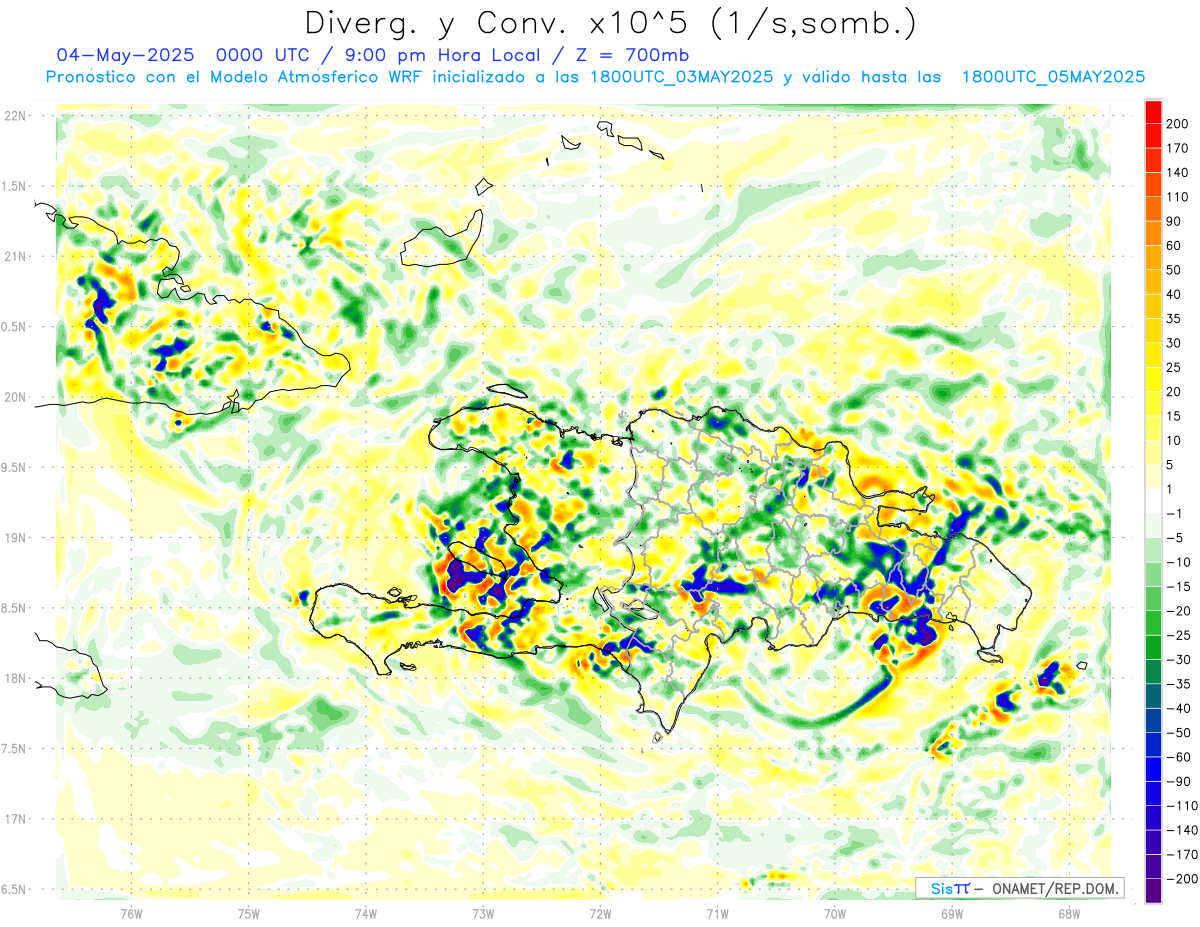Viewport: 1200px width, 927px height.
Task: Click the red topmost swatch of the color scale
Action: (1152, 112)
